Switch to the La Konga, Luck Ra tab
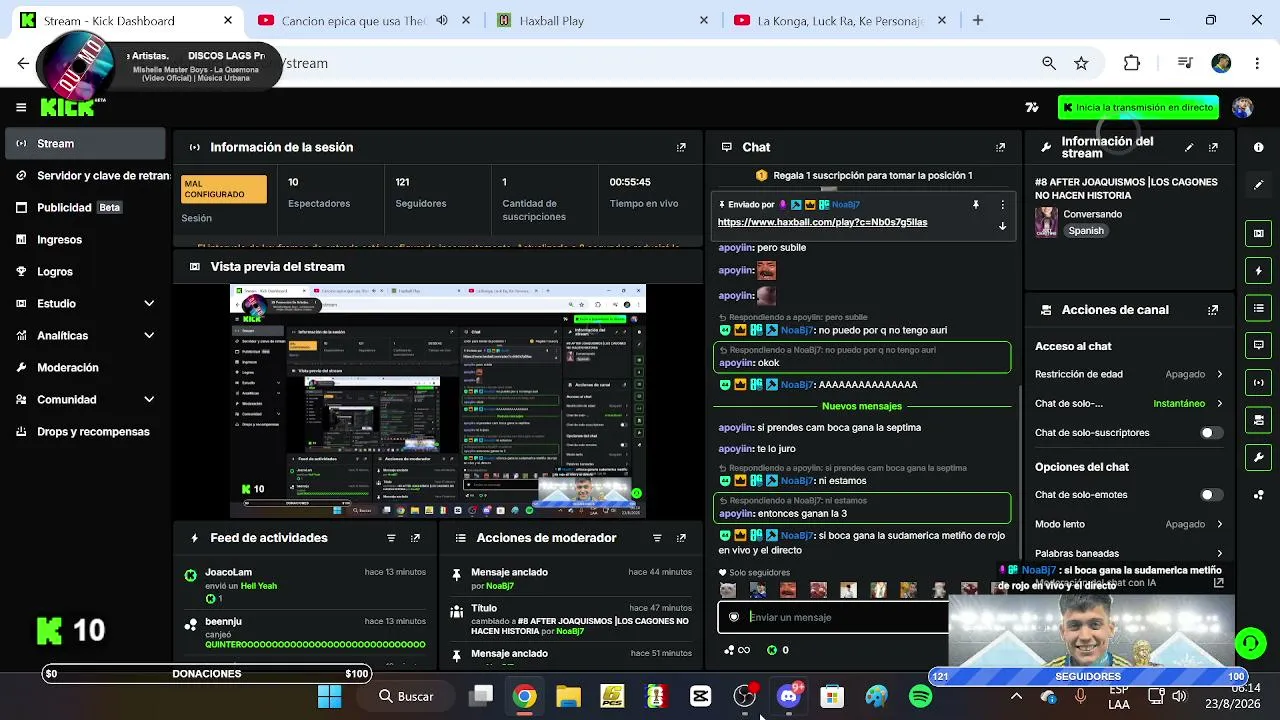 839,20
